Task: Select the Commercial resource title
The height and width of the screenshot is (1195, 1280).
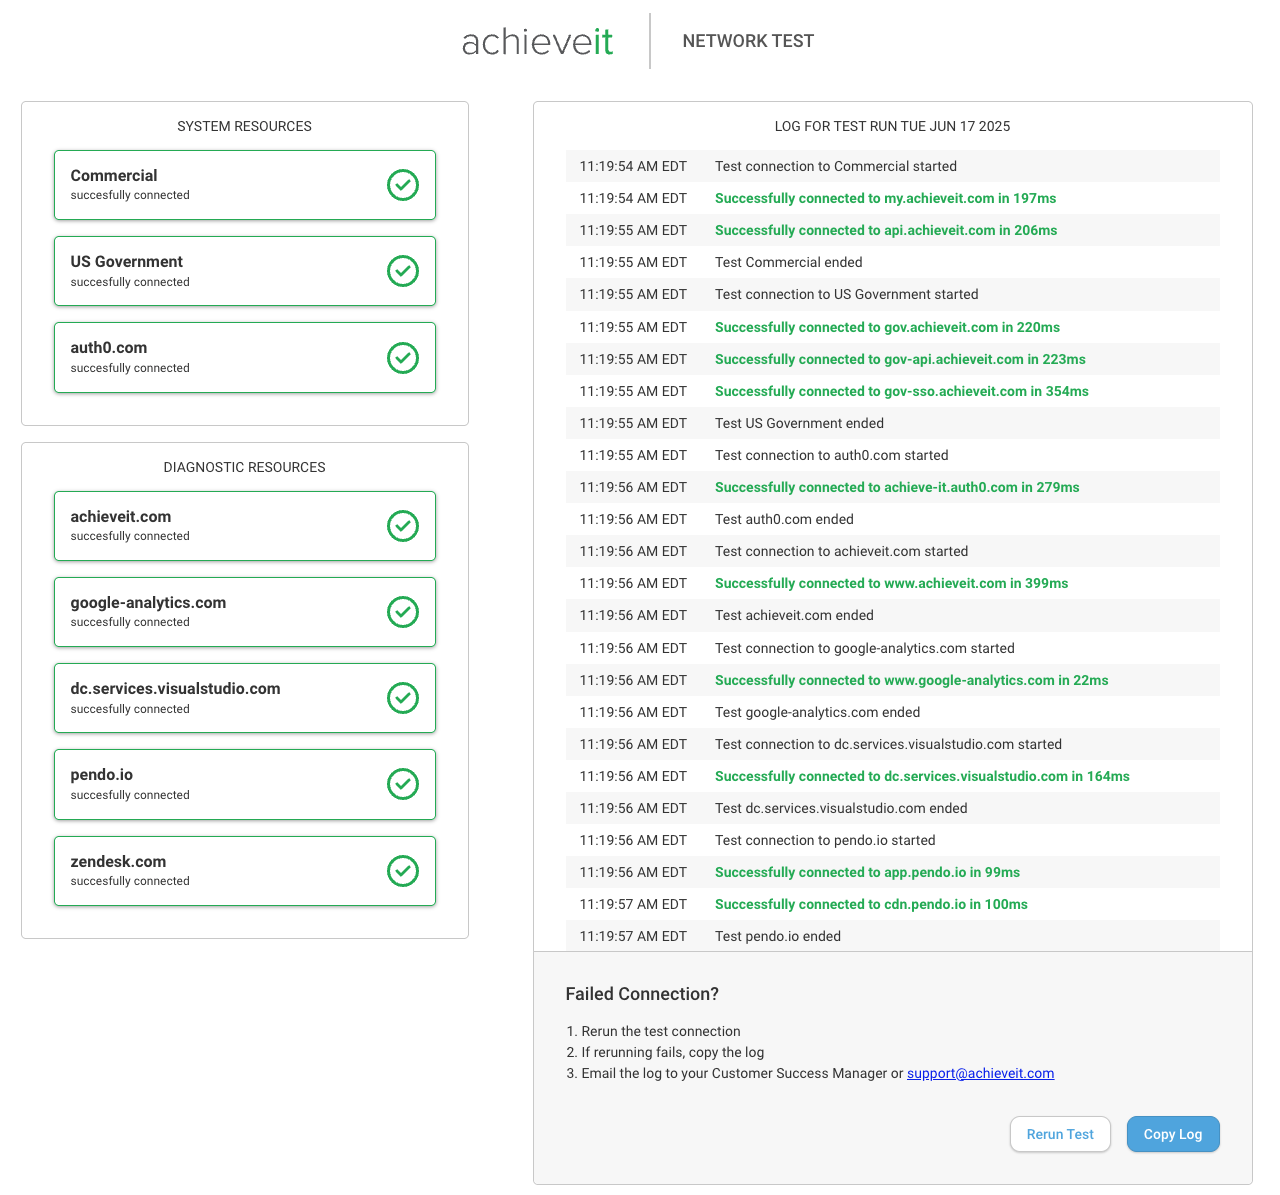Action: click(x=114, y=175)
